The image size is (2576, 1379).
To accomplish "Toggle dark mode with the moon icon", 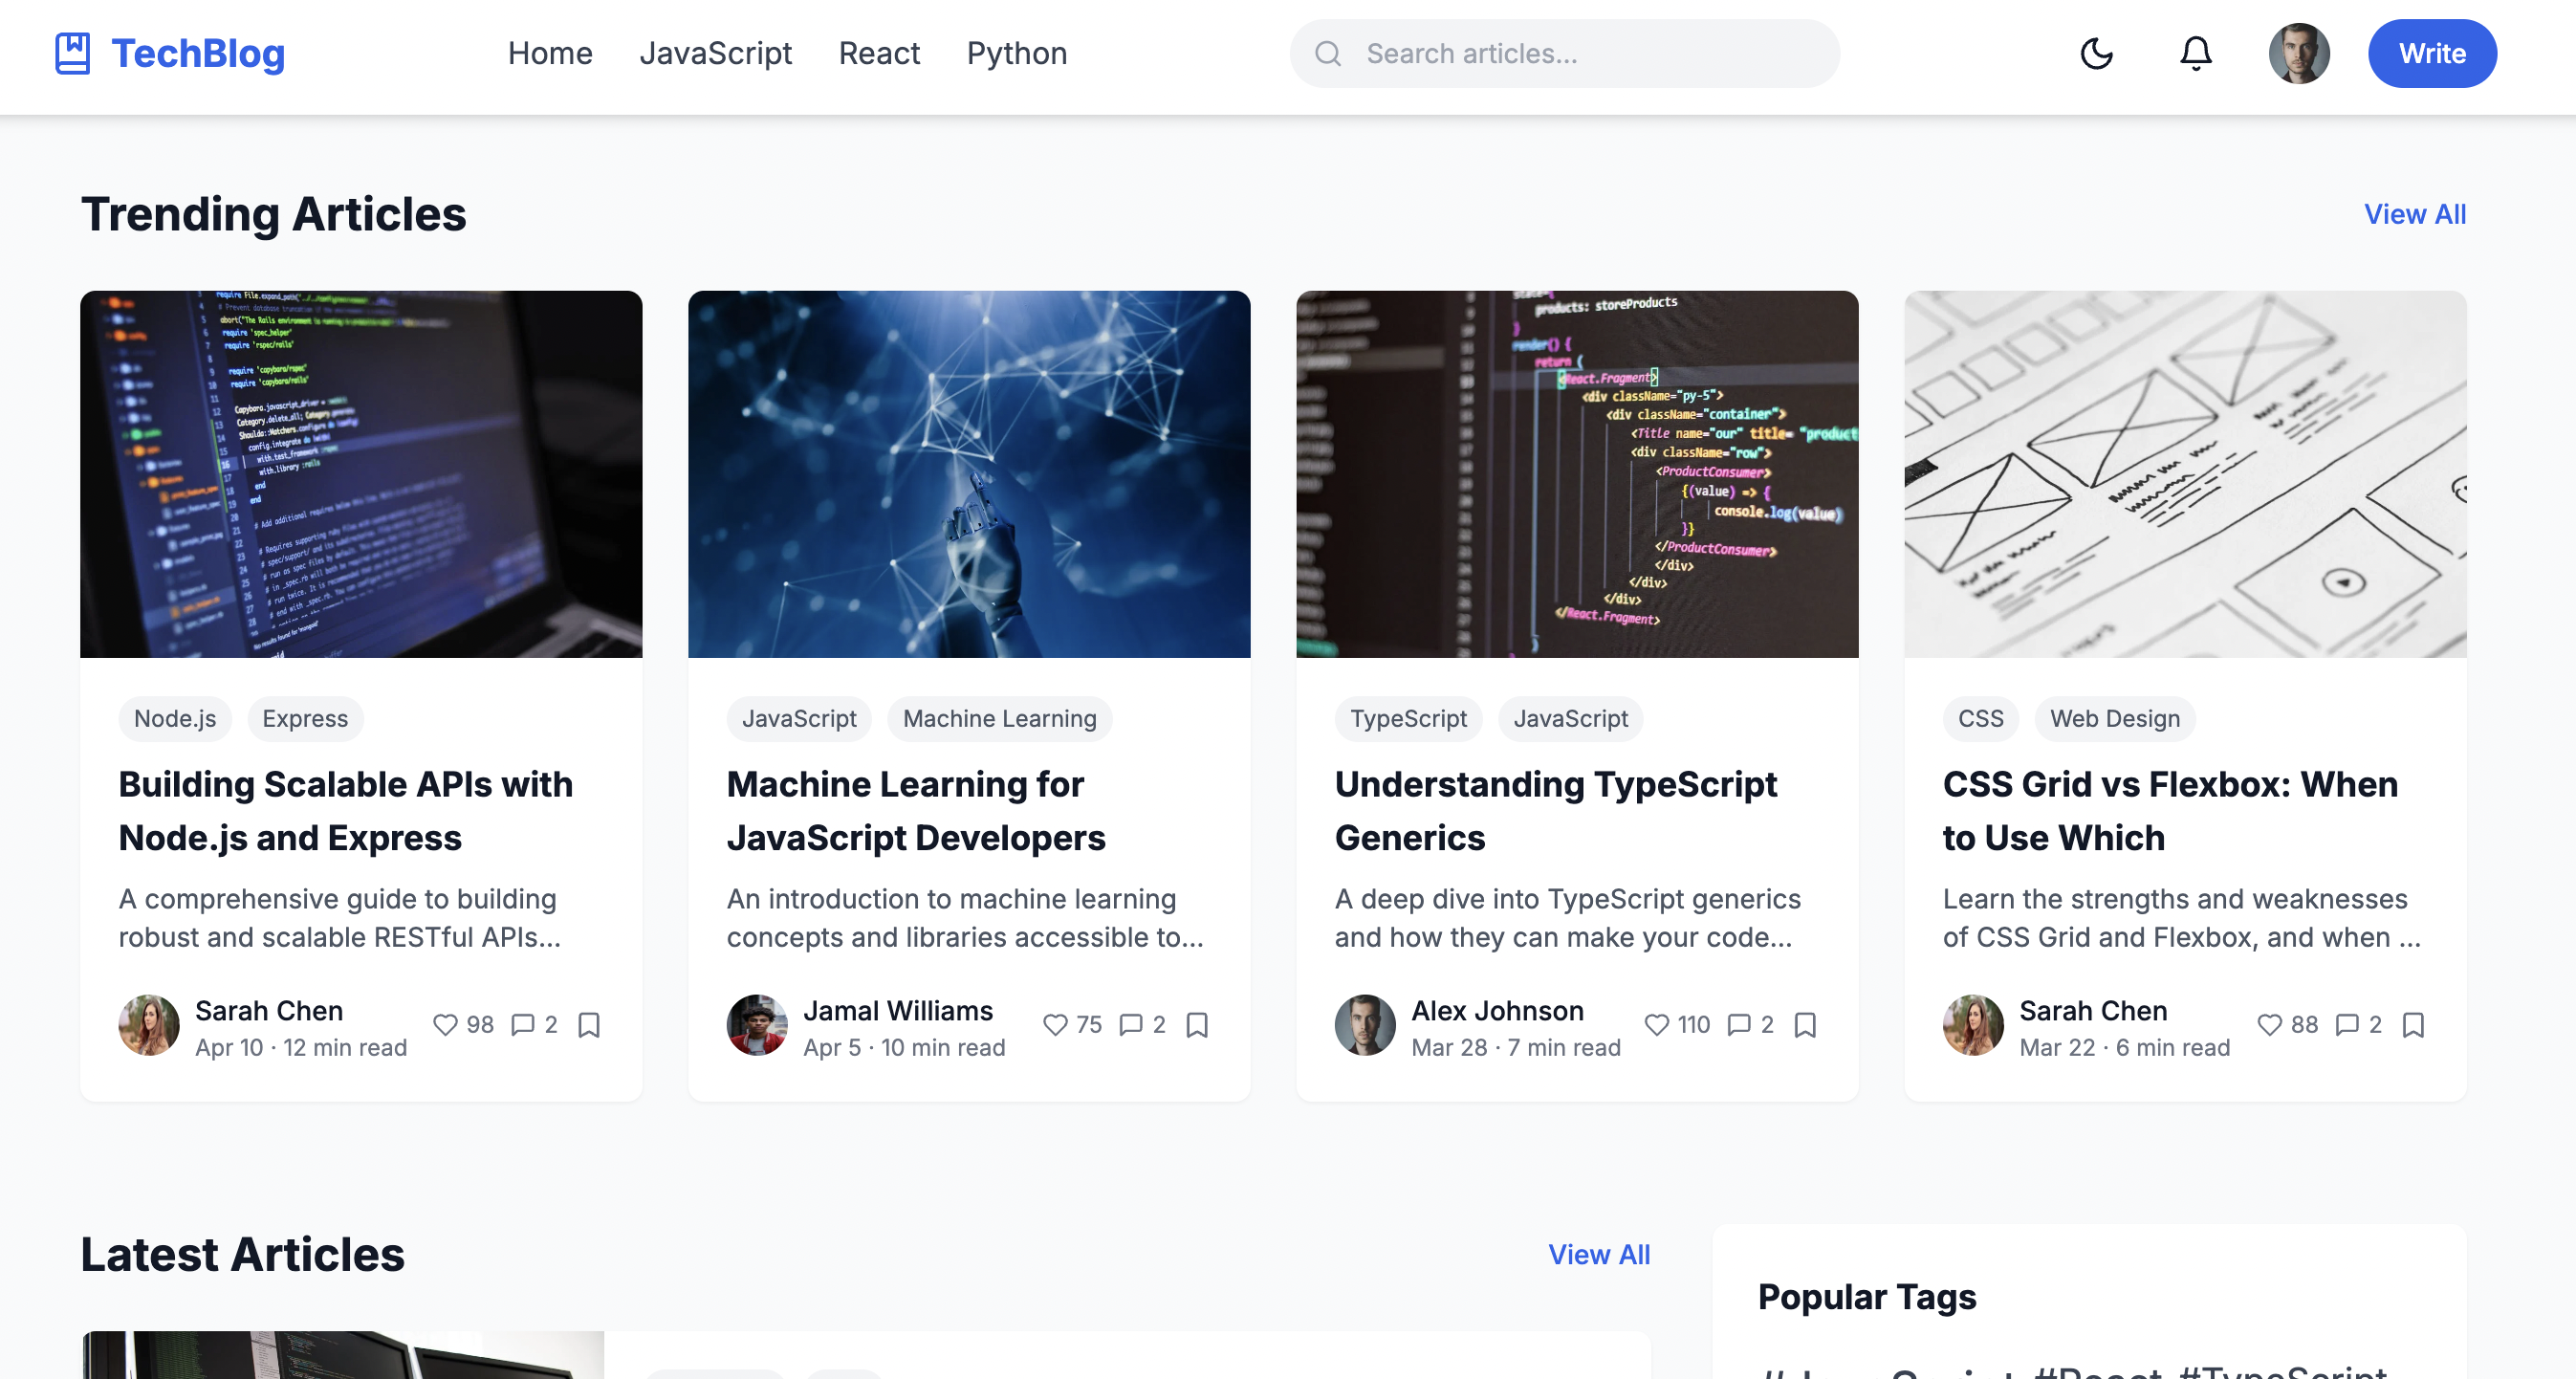I will (2096, 53).
